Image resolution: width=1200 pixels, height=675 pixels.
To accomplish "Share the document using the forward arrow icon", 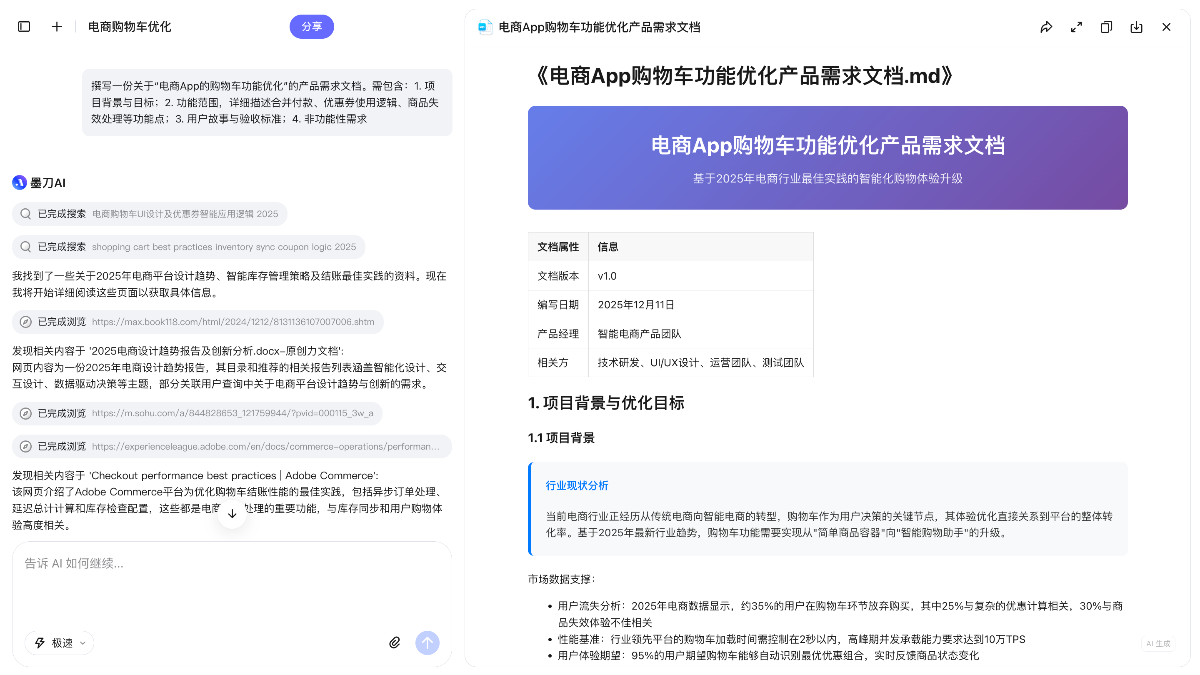I will point(1046,27).
